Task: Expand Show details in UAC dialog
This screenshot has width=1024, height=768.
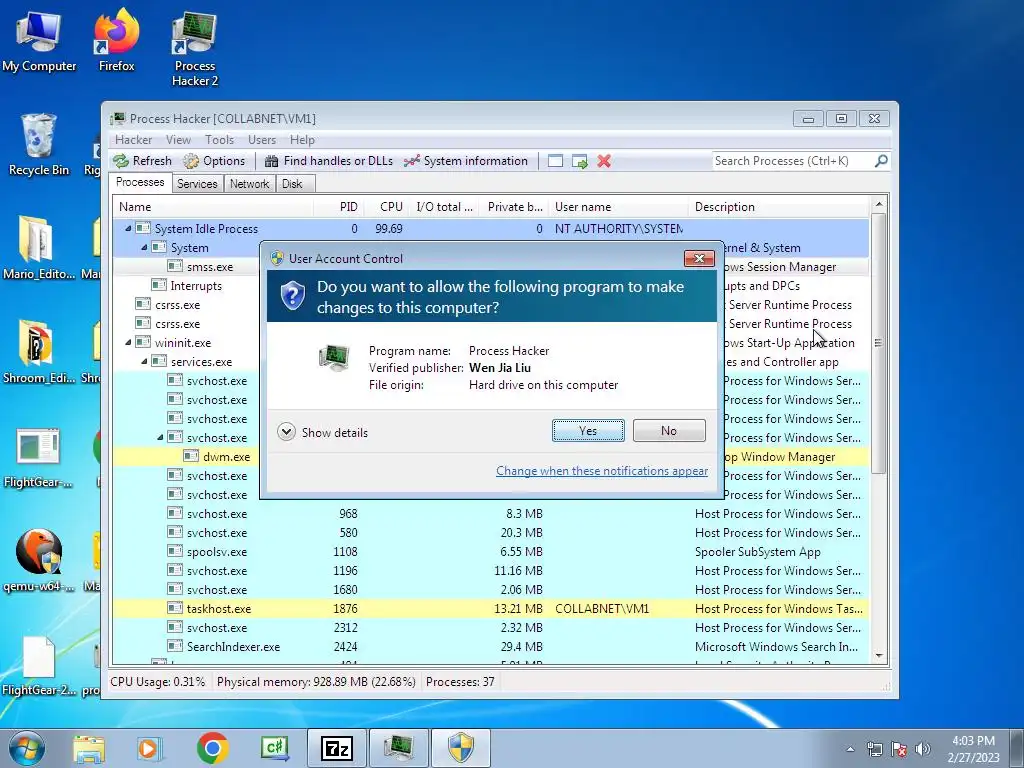Action: coord(323,432)
